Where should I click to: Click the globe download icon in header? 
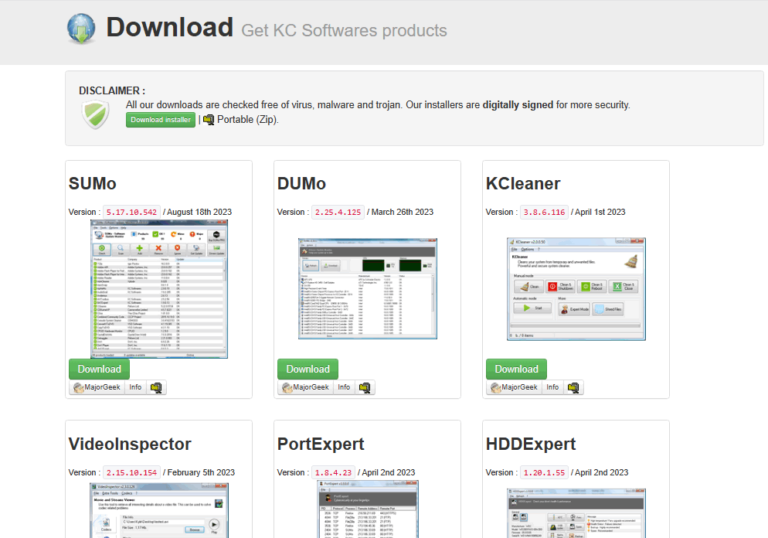tap(82, 29)
